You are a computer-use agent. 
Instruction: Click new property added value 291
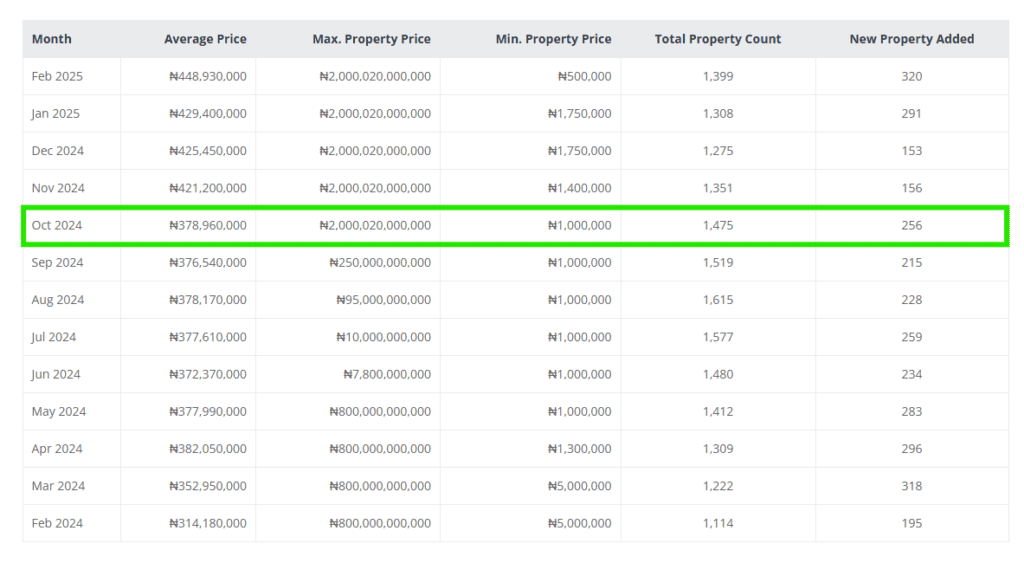[x=912, y=114]
